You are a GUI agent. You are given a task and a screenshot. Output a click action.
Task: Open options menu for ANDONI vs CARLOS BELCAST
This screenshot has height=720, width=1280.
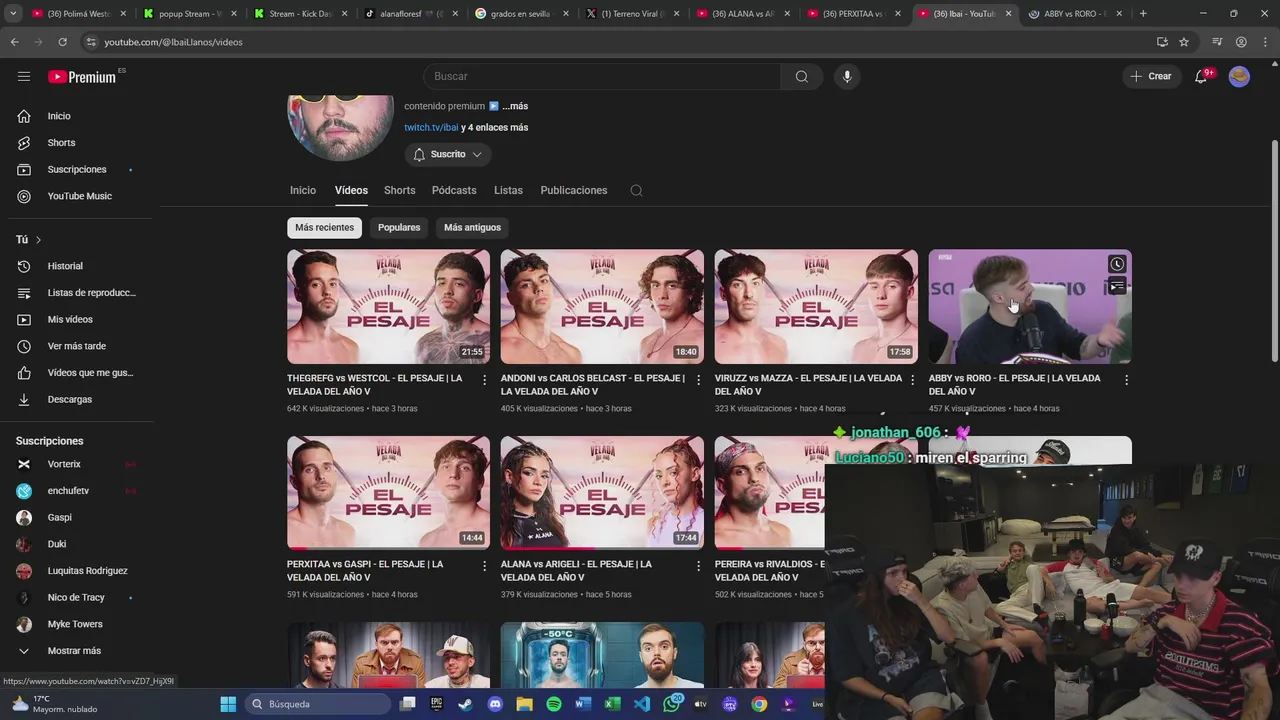click(699, 380)
